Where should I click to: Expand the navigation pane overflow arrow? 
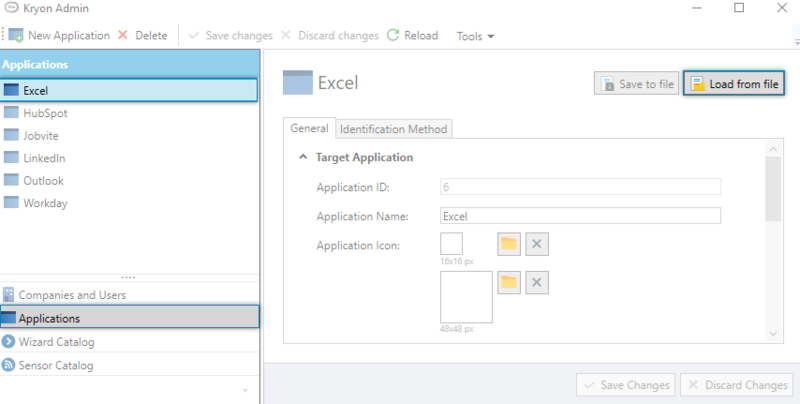click(x=245, y=389)
